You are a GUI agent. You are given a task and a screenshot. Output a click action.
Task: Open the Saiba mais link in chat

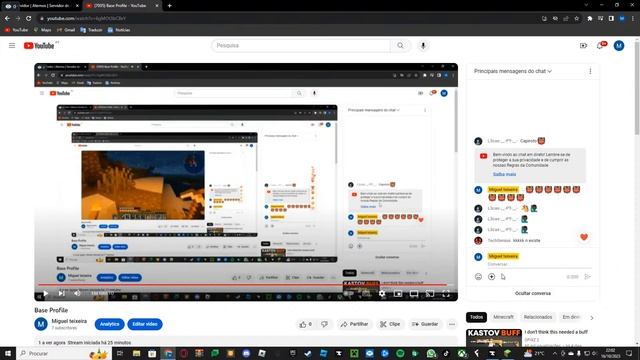[504, 174]
